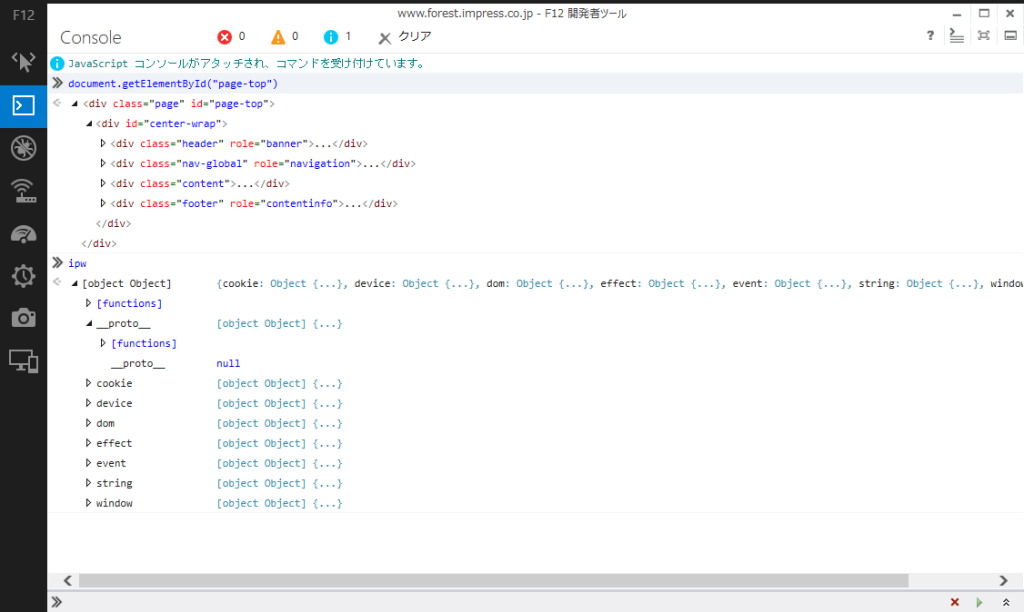The height and width of the screenshot is (612, 1024).
Task: Expand the device property
Action: point(88,403)
